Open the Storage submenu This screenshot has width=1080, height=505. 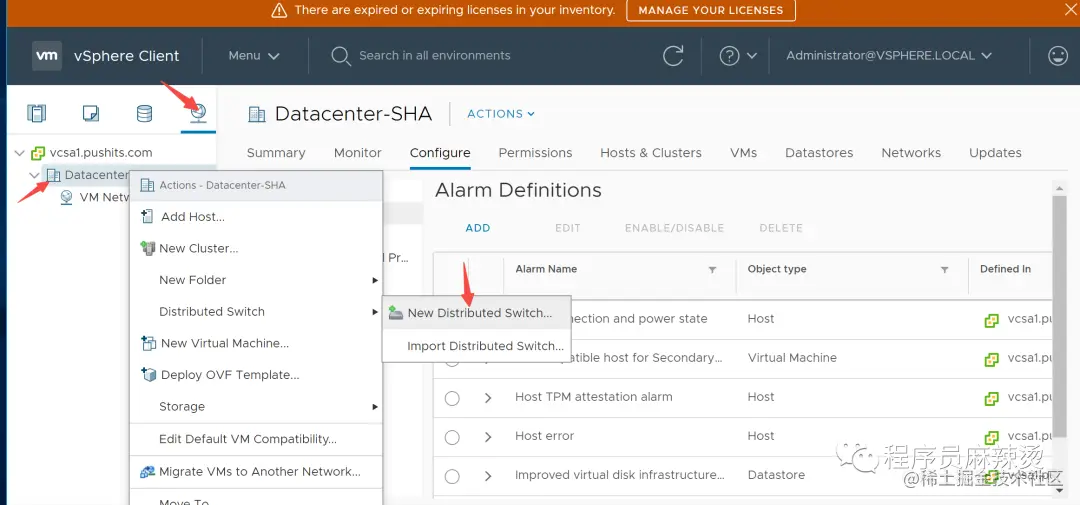click(256, 406)
